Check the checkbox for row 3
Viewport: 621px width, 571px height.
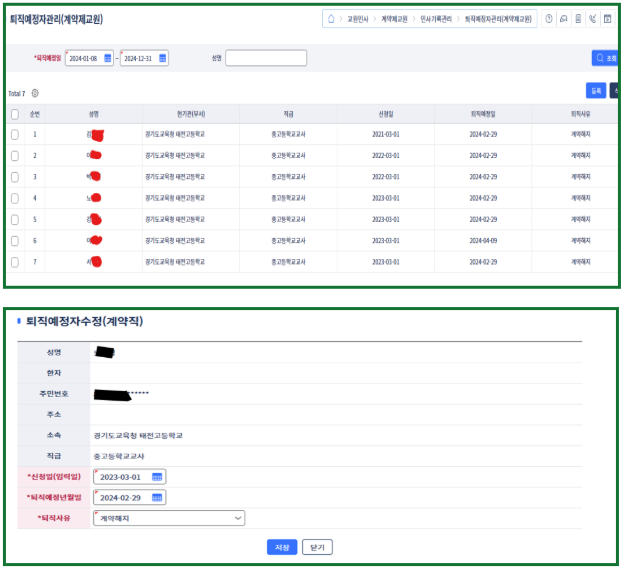(x=15, y=177)
